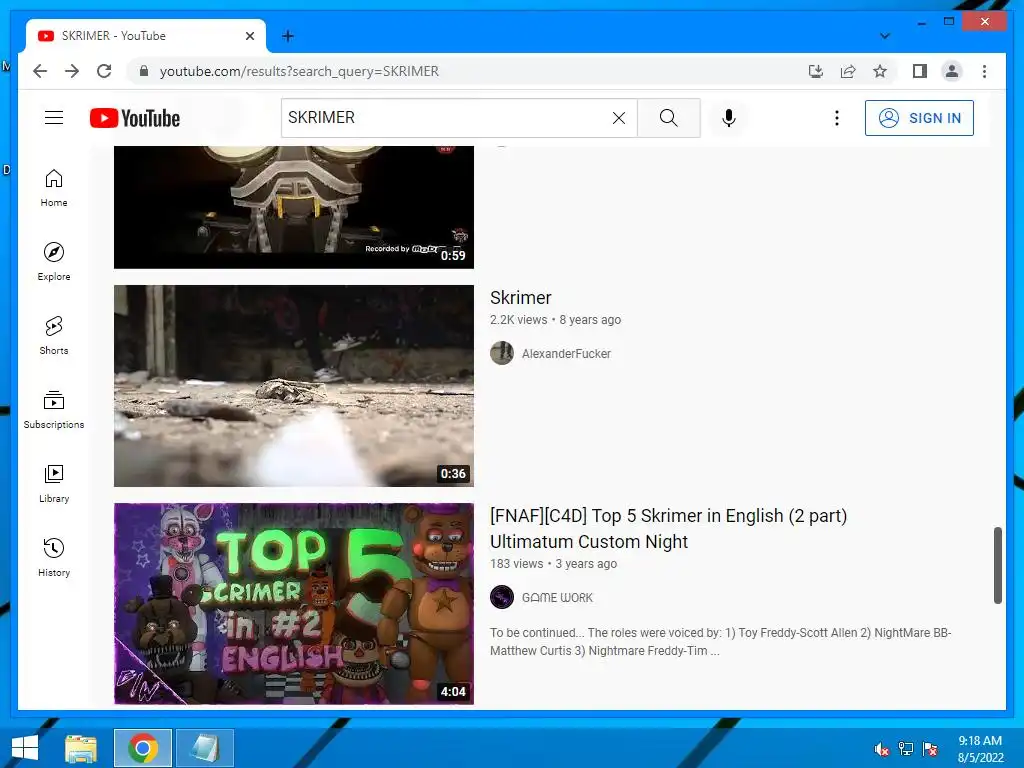
Task: Open the "Skrimer" video title
Action: 520,298
